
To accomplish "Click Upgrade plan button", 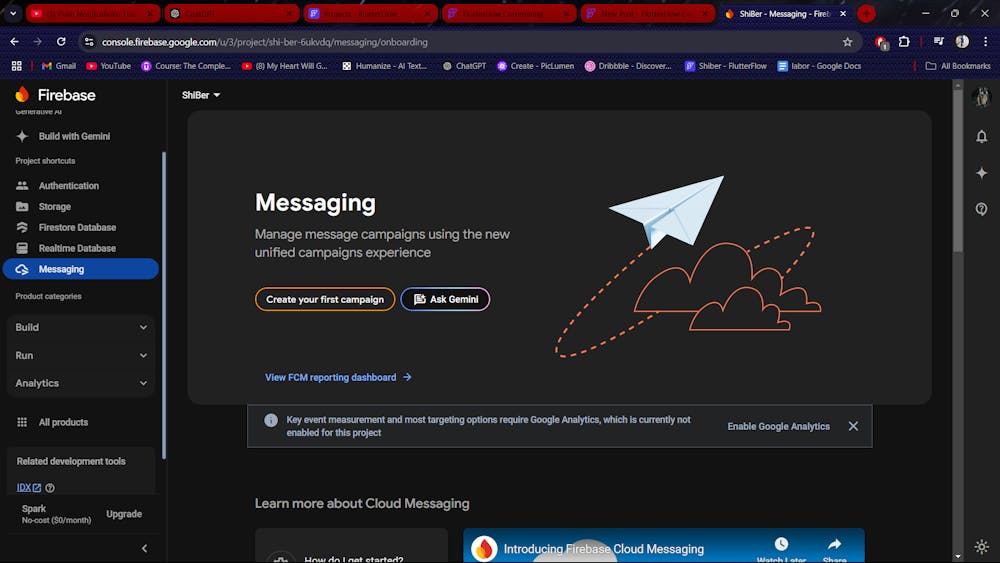I will (x=124, y=514).
